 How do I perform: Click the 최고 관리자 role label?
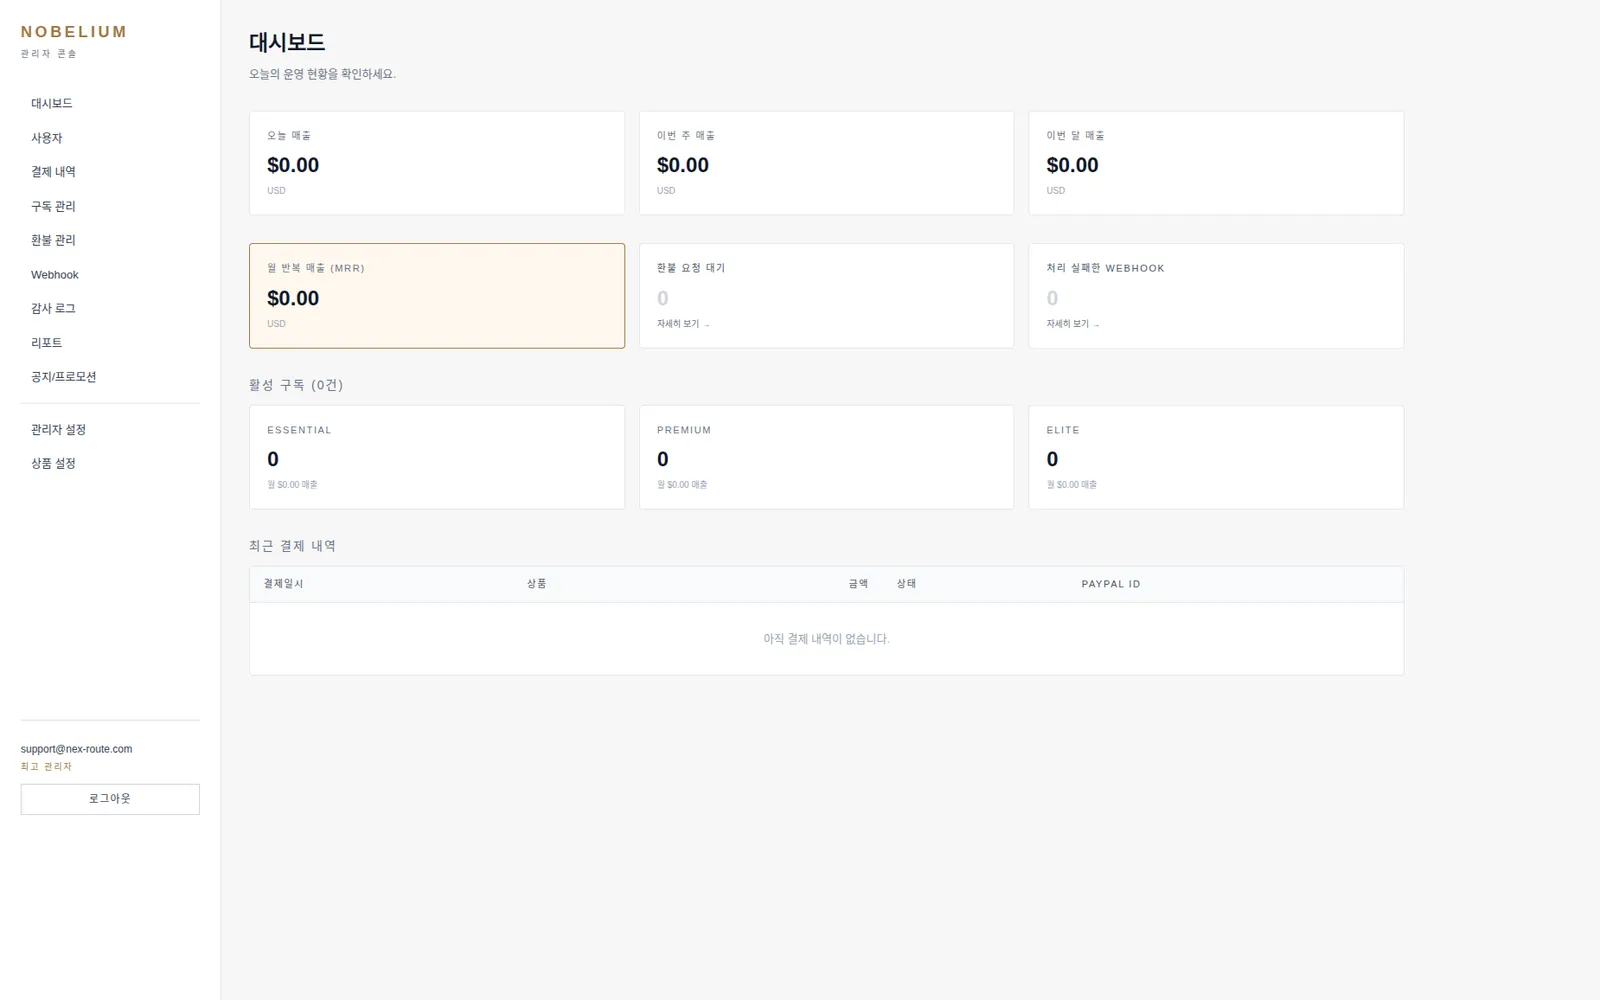click(x=46, y=767)
